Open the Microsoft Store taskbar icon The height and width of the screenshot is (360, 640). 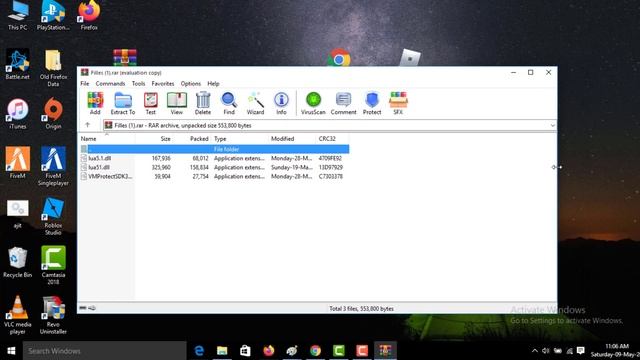tap(245, 351)
